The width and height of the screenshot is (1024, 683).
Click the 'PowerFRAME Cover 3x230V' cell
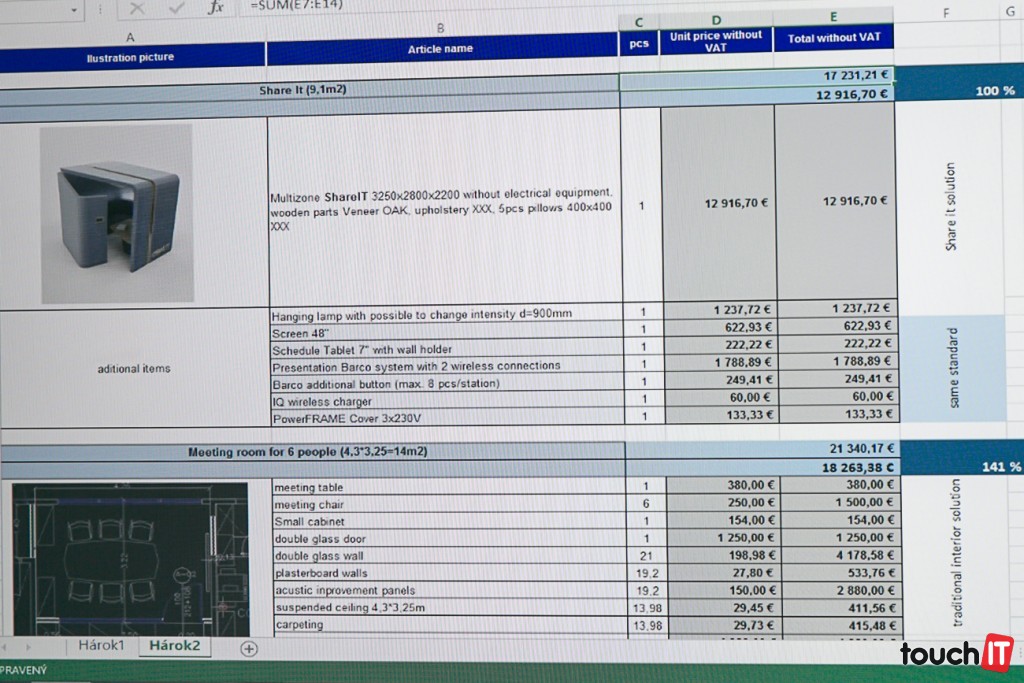[448, 418]
